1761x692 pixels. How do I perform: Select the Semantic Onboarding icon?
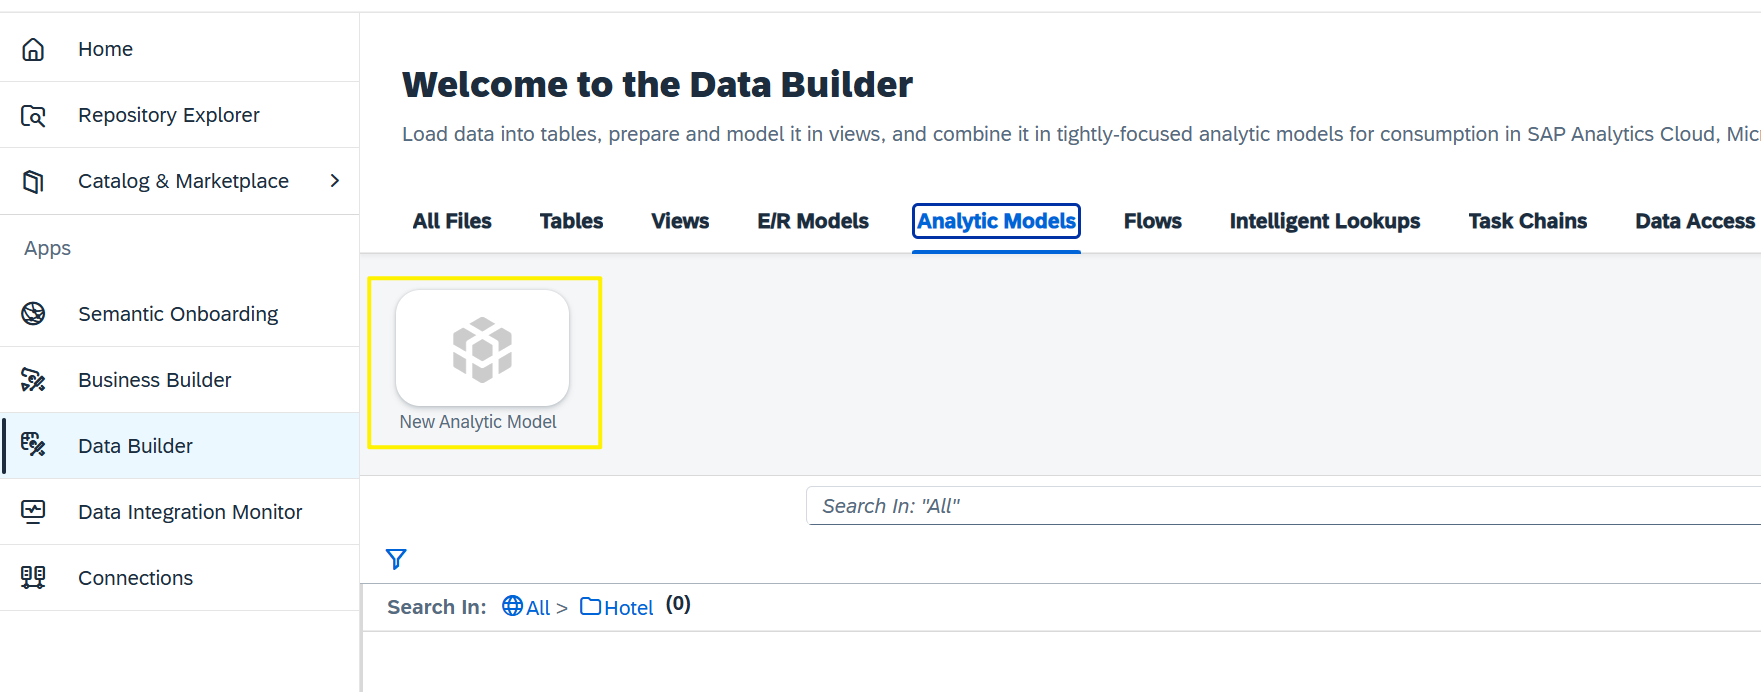coord(33,314)
